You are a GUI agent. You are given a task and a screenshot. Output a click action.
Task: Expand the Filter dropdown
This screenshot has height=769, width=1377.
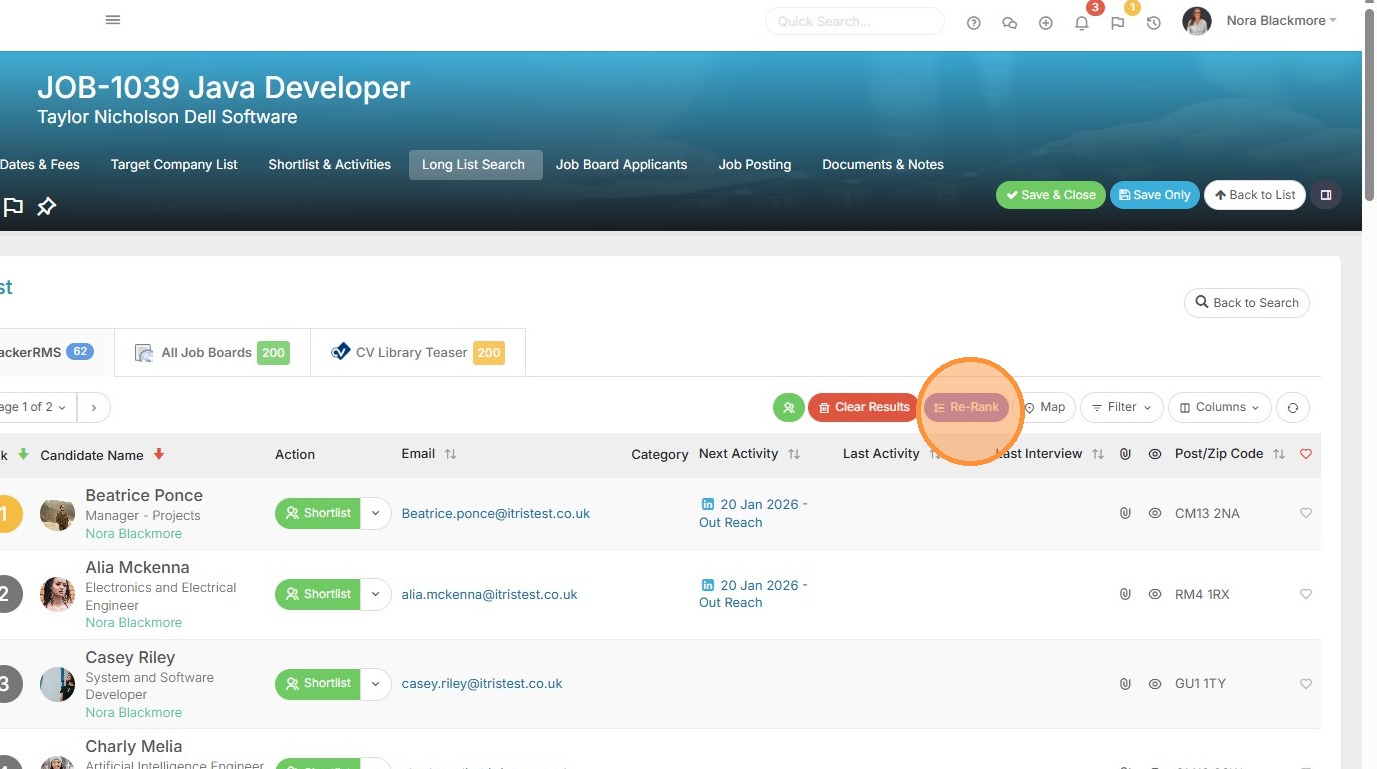1122,407
